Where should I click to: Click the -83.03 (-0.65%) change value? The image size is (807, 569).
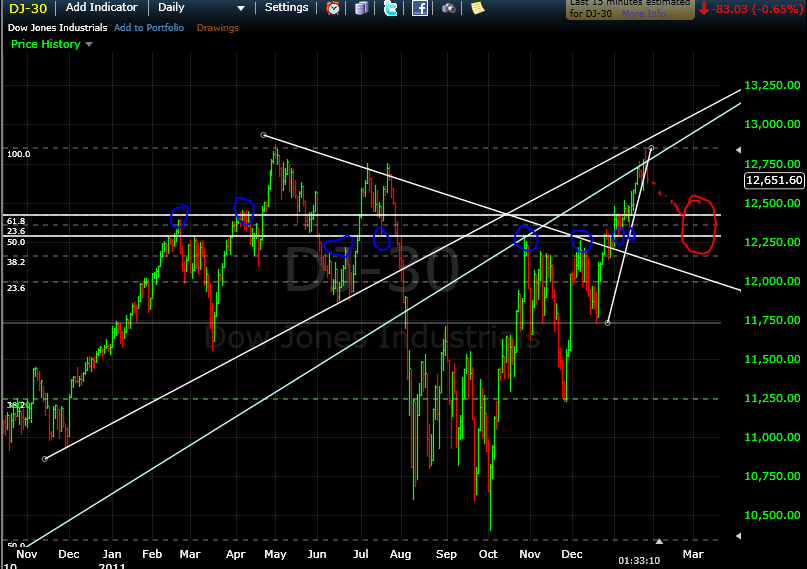point(757,8)
